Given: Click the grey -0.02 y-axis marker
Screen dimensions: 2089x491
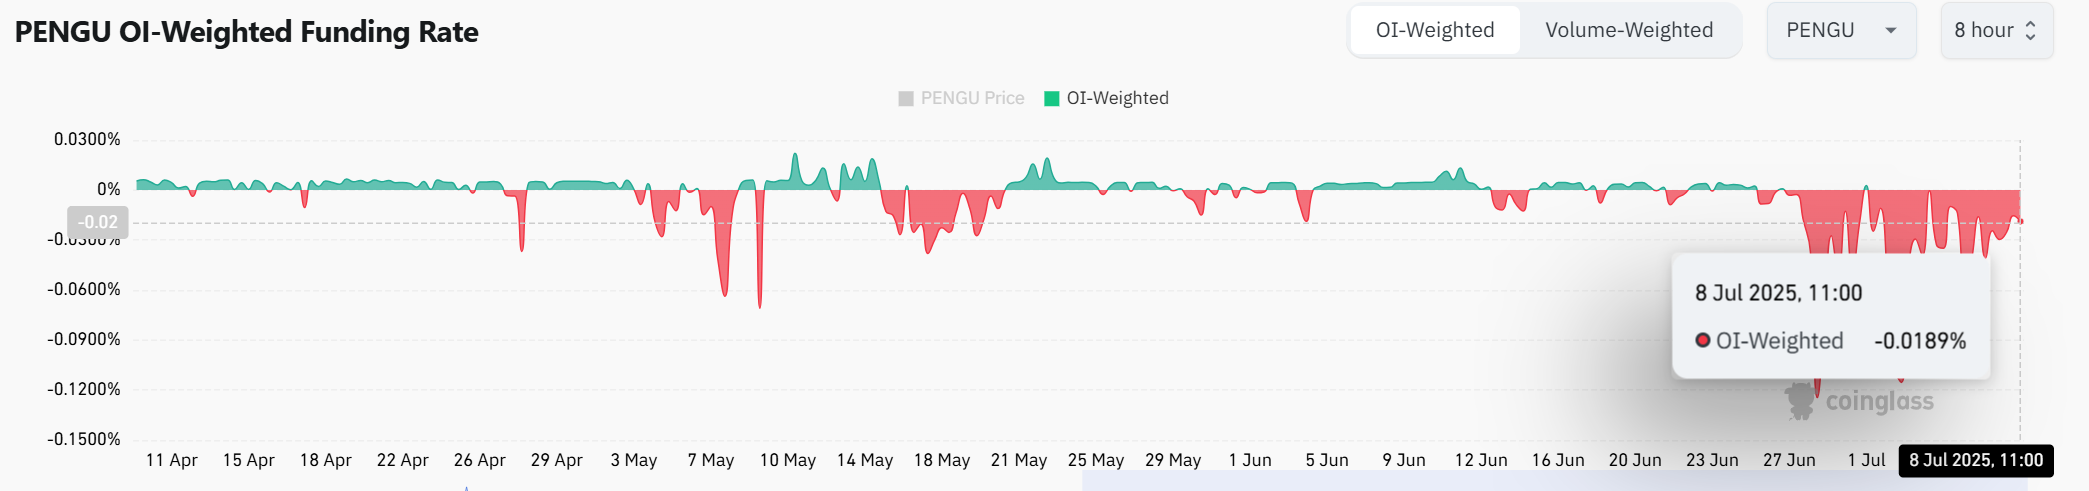Looking at the screenshot, I should pyautogui.click(x=98, y=222).
